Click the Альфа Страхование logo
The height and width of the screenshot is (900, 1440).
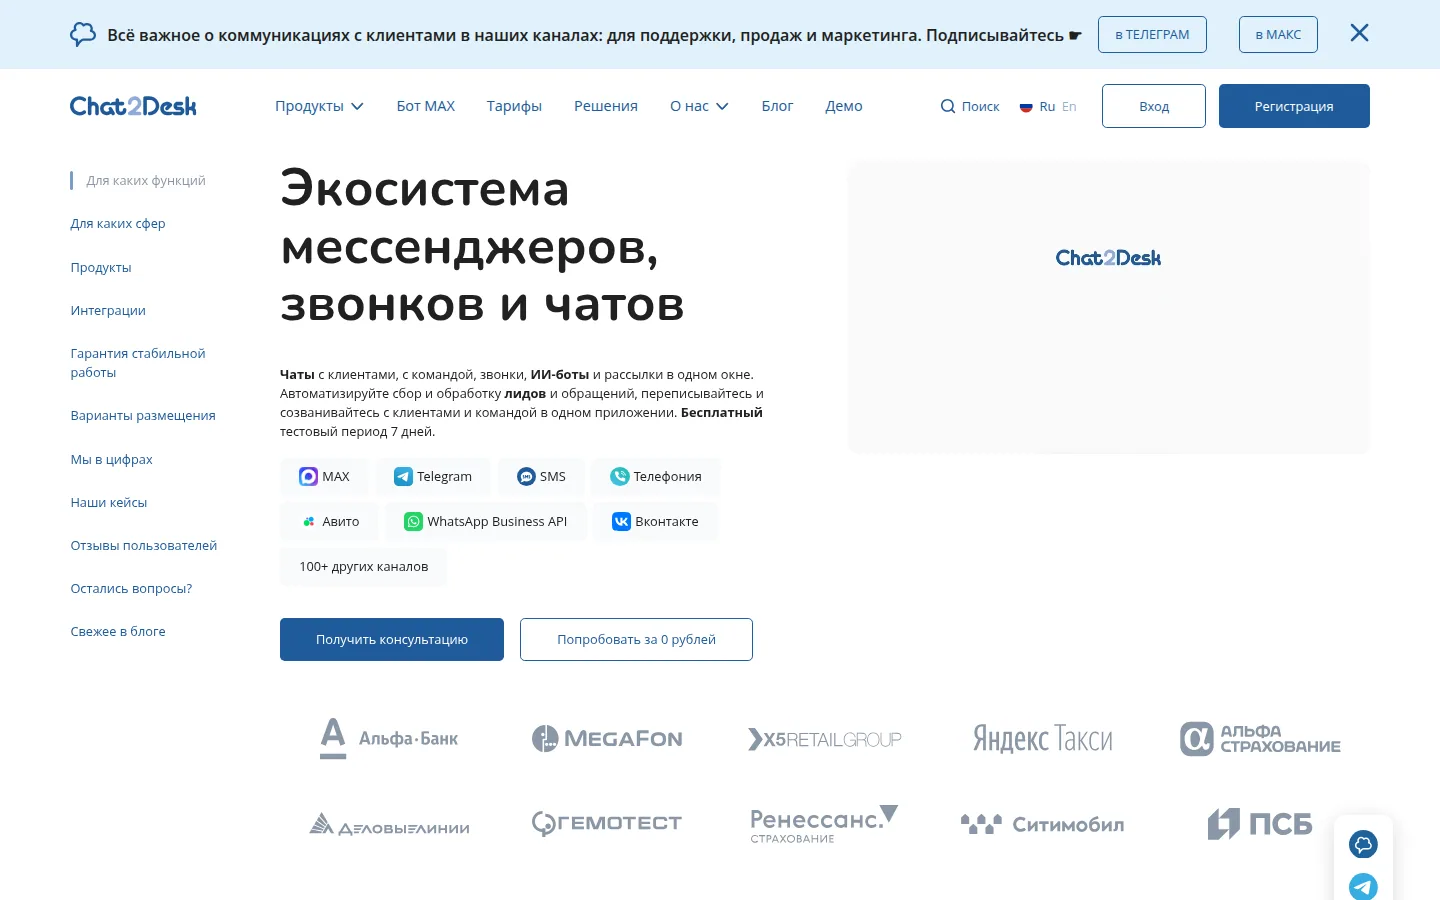[1260, 739]
